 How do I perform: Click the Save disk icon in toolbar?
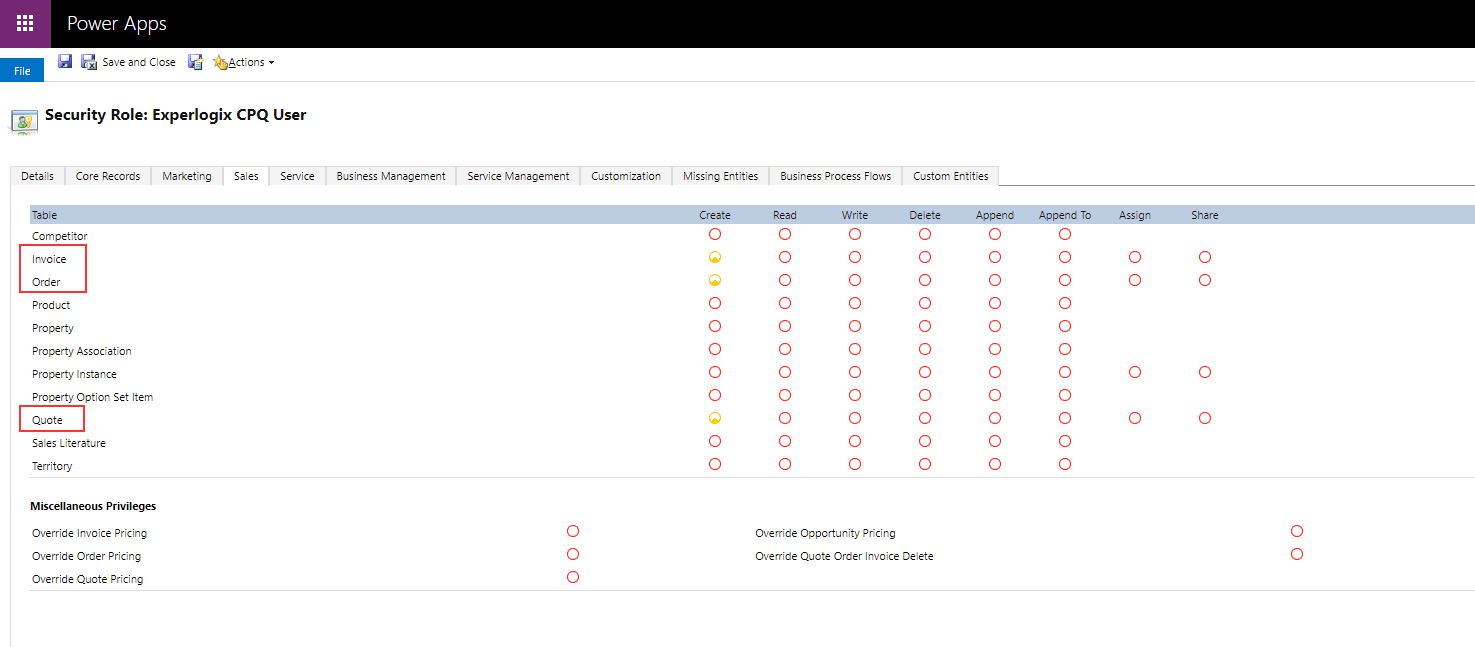[65, 62]
